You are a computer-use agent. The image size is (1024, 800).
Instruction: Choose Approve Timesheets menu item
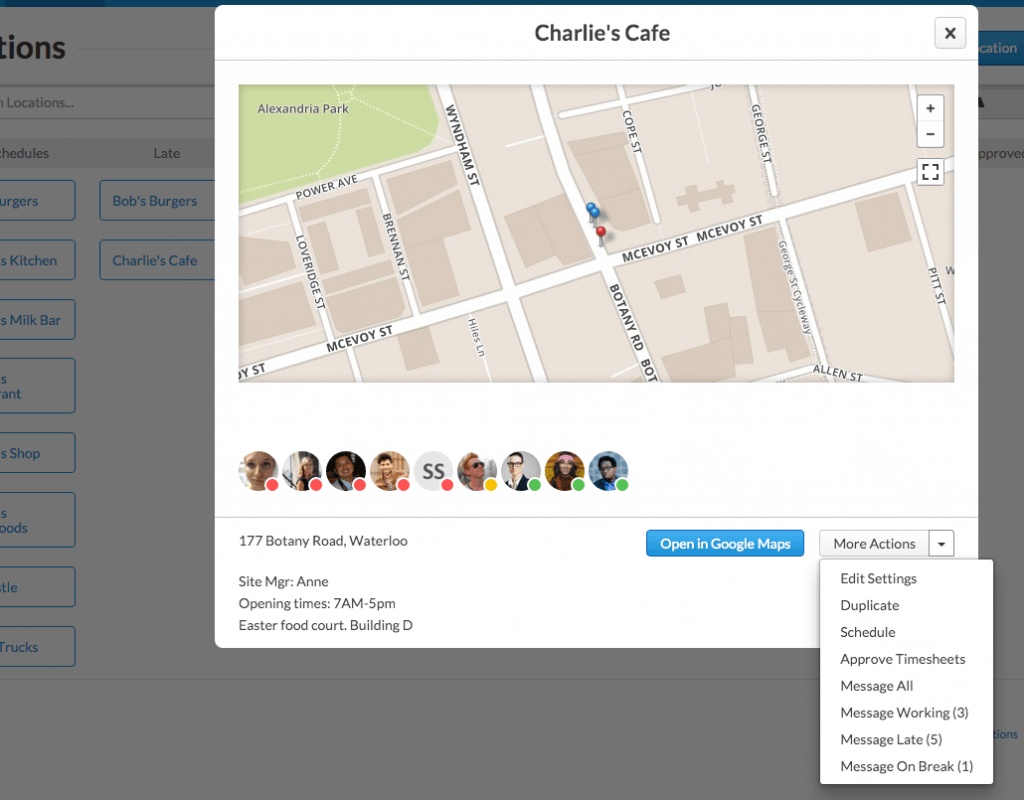click(x=902, y=660)
